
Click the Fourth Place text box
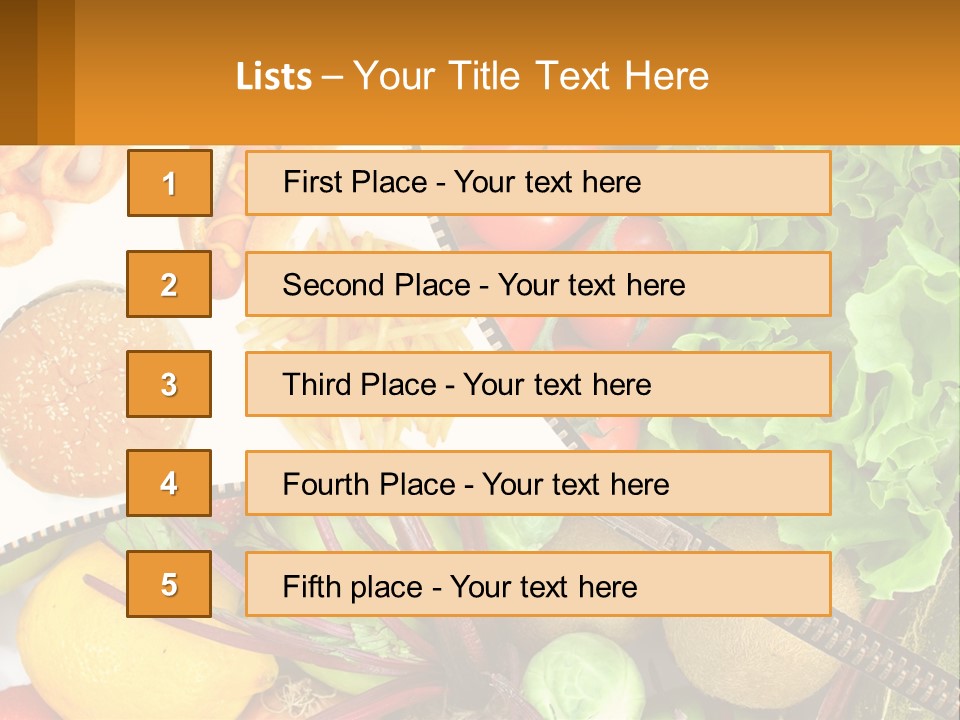tap(538, 484)
